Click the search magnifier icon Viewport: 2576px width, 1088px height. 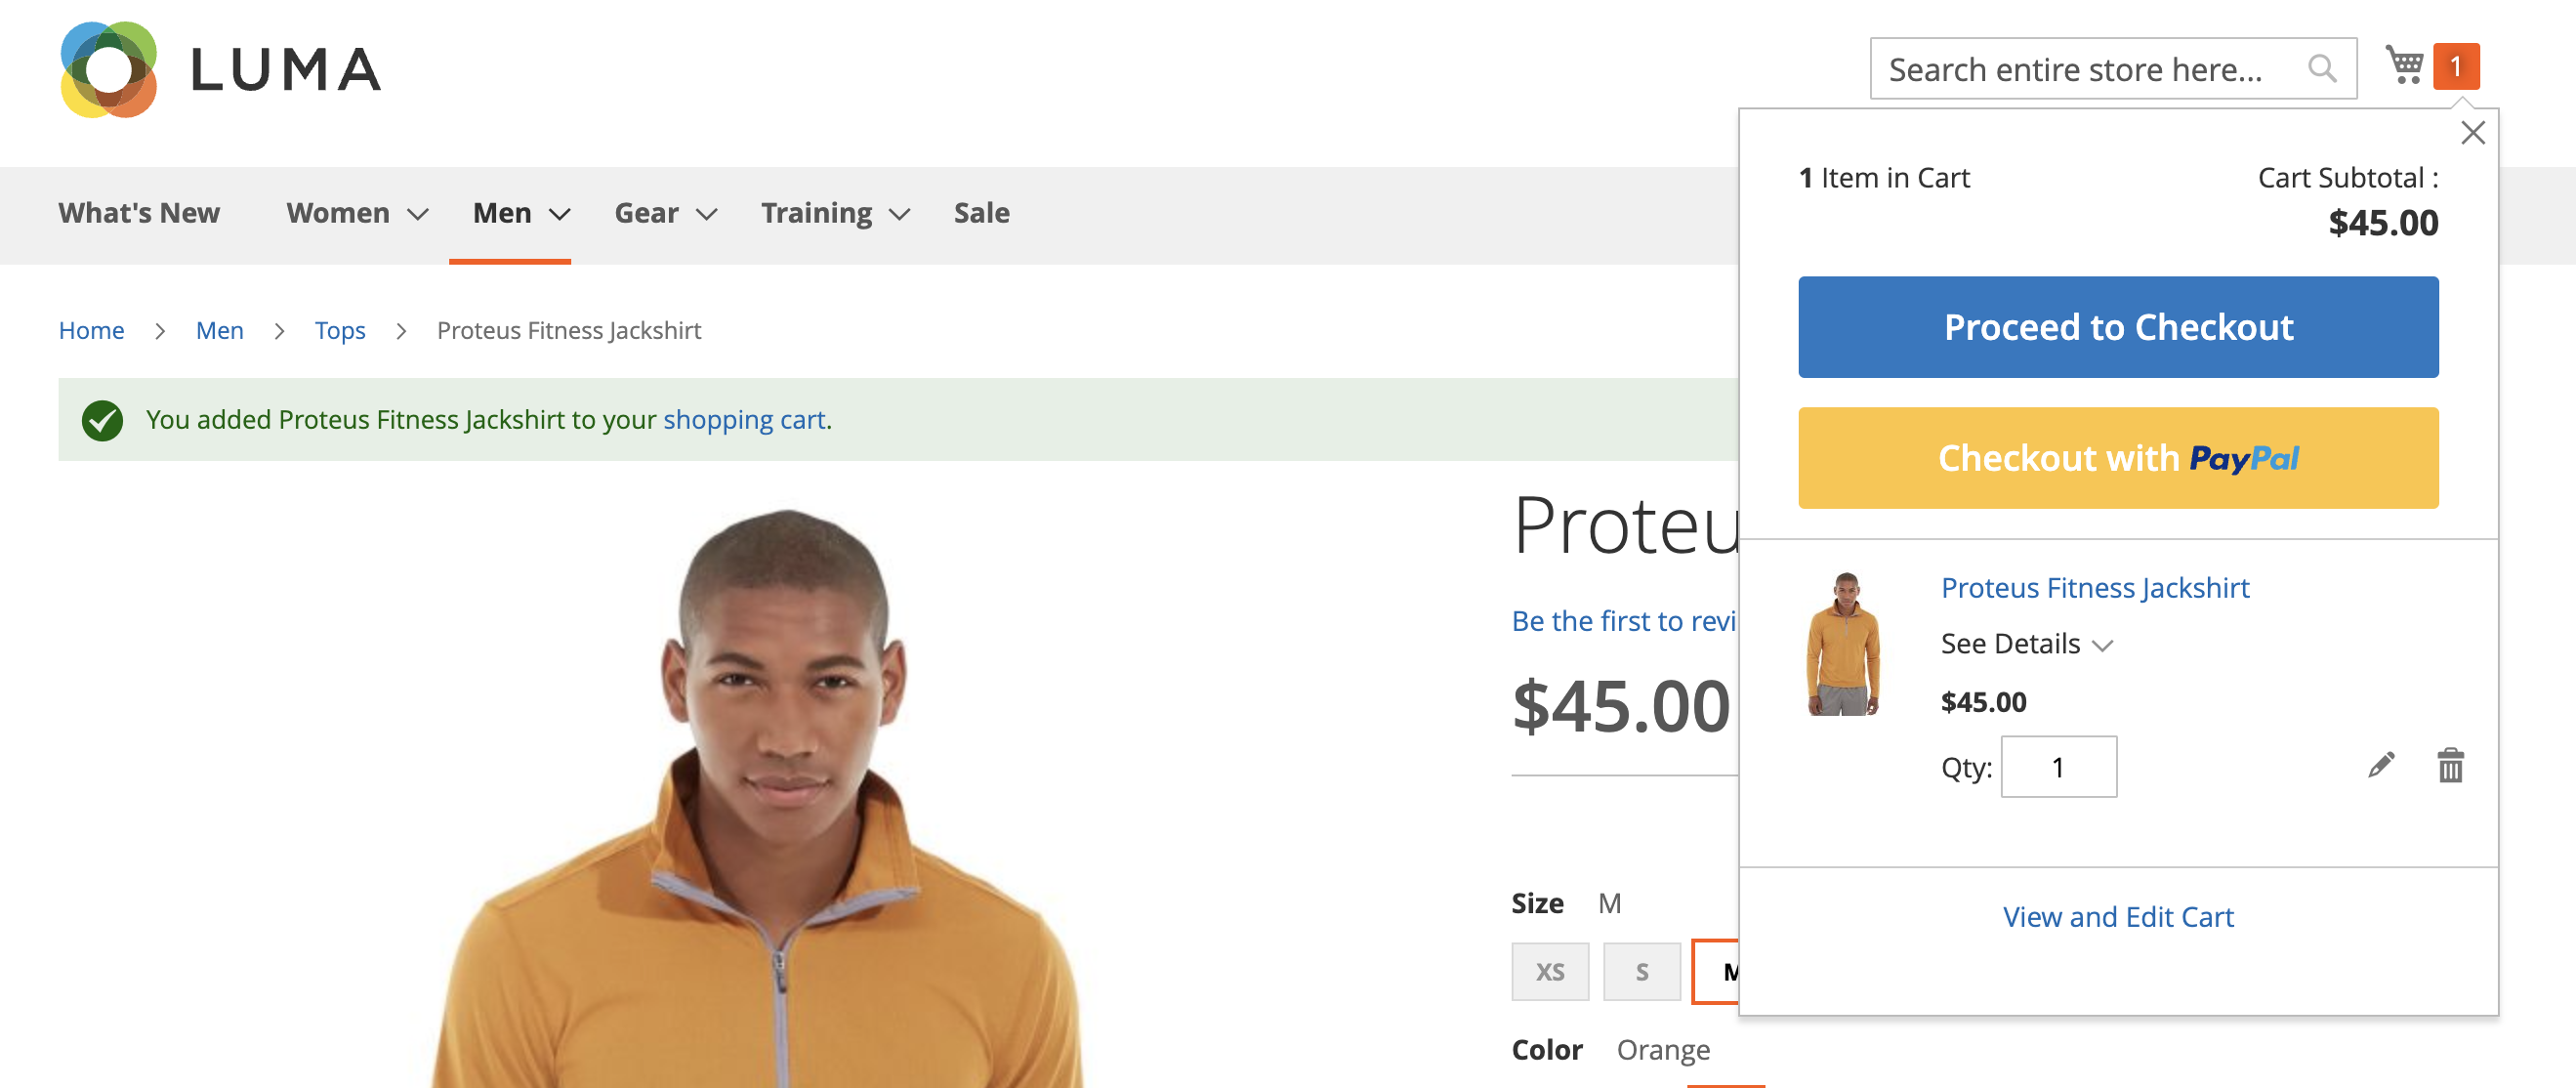tap(2324, 68)
